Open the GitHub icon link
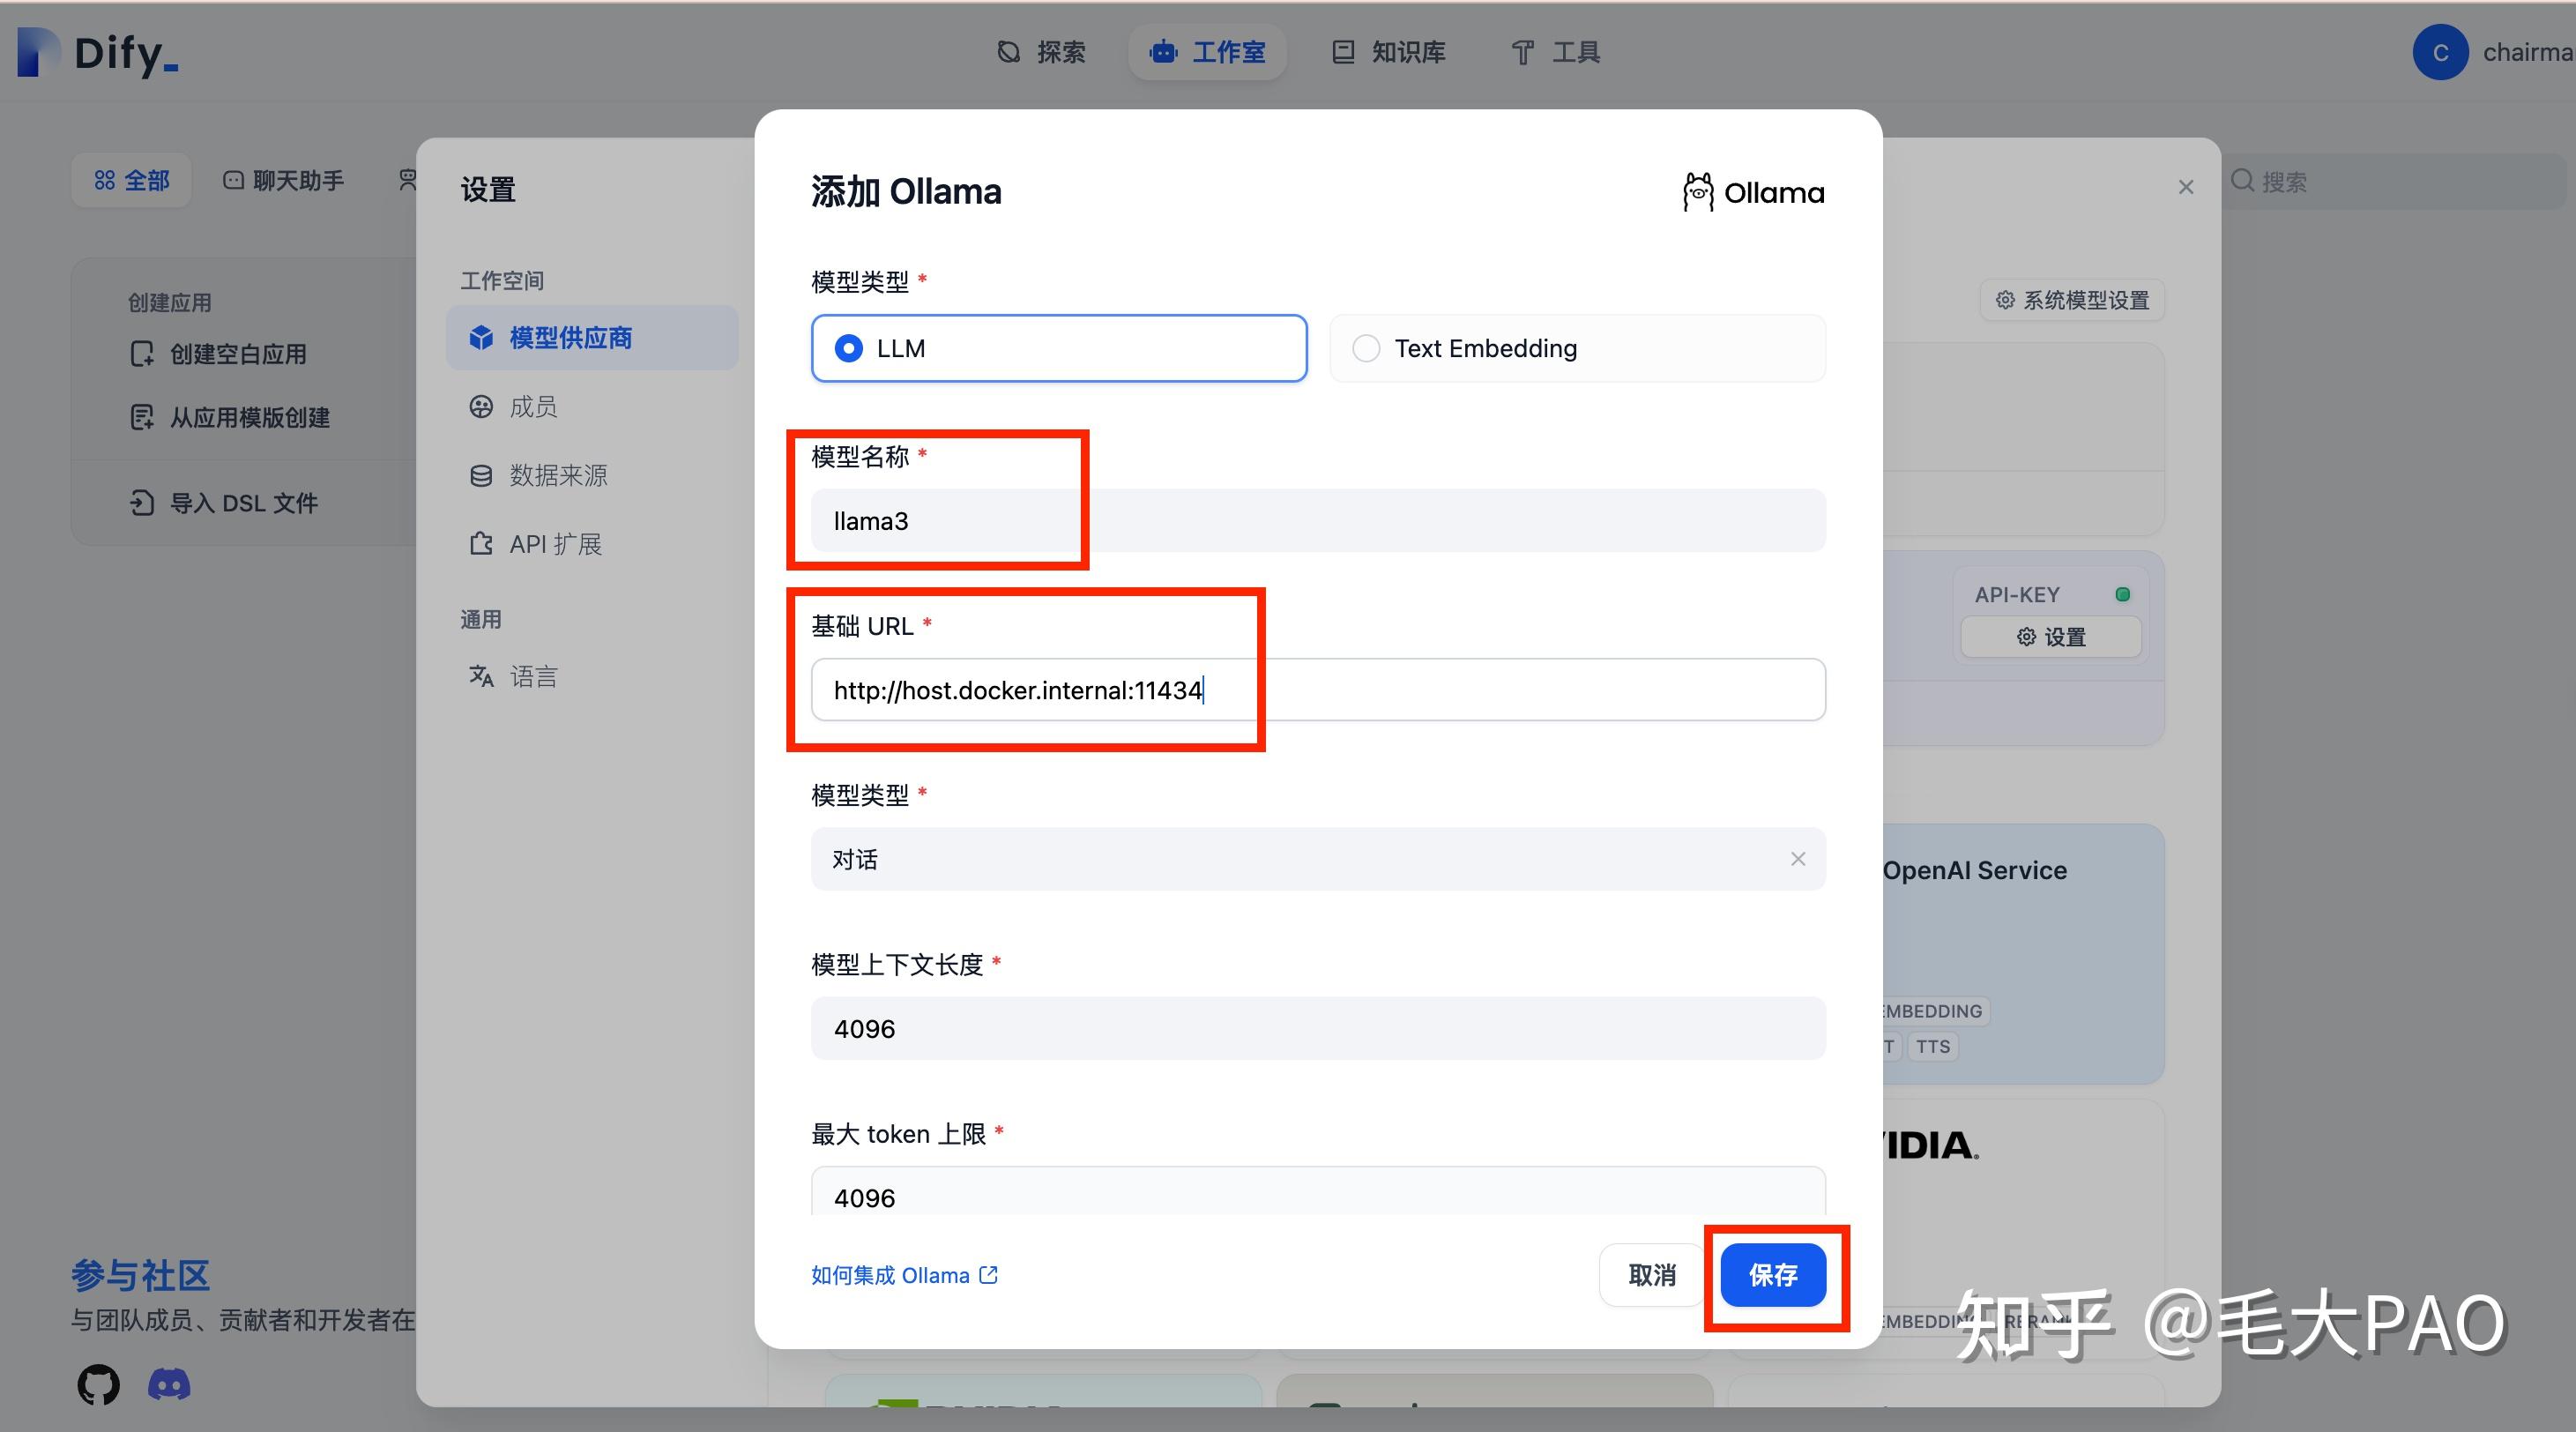Viewport: 2576px width, 1432px height. pyautogui.click(x=99, y=1384)
